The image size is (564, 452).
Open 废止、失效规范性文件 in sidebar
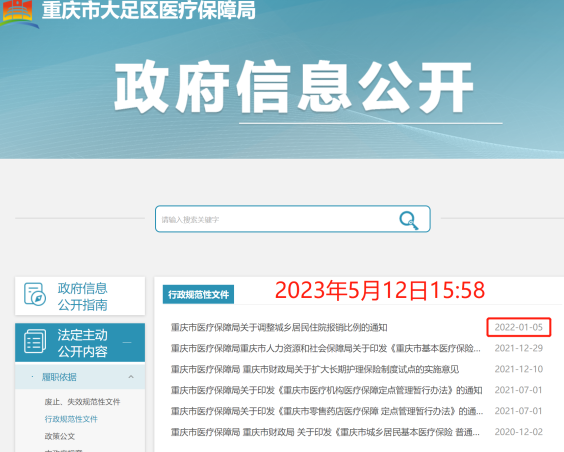pos(82,402)
